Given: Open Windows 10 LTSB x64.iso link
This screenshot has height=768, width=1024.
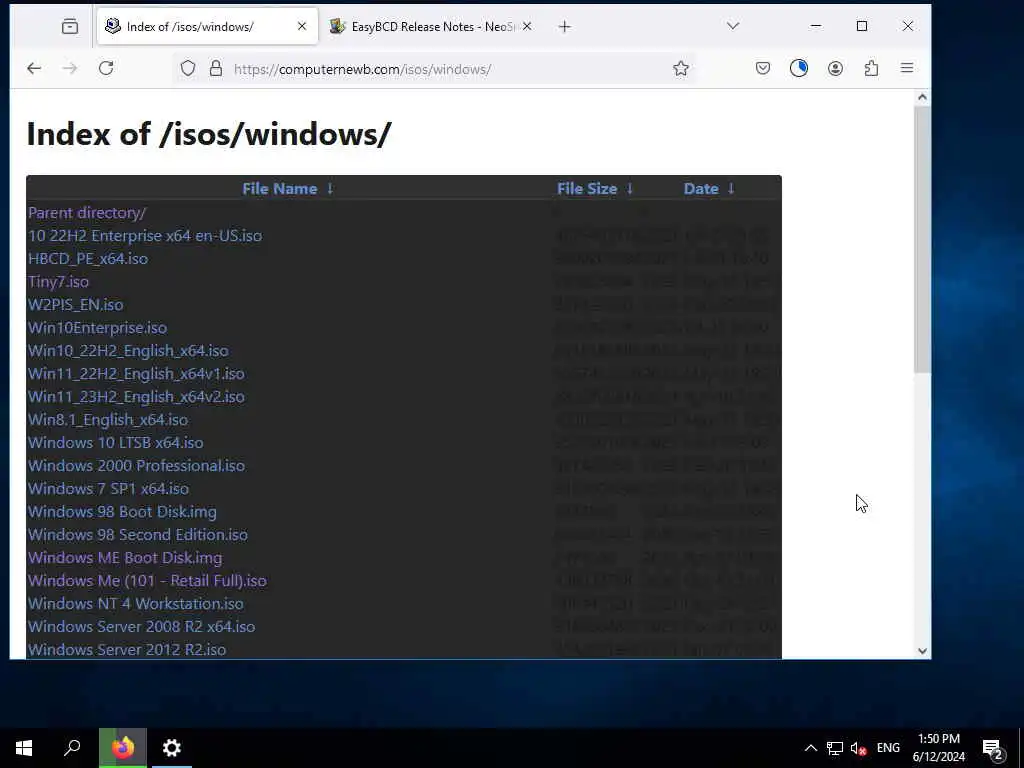Looking at the screenshot, I should click(x=116, y=443).
